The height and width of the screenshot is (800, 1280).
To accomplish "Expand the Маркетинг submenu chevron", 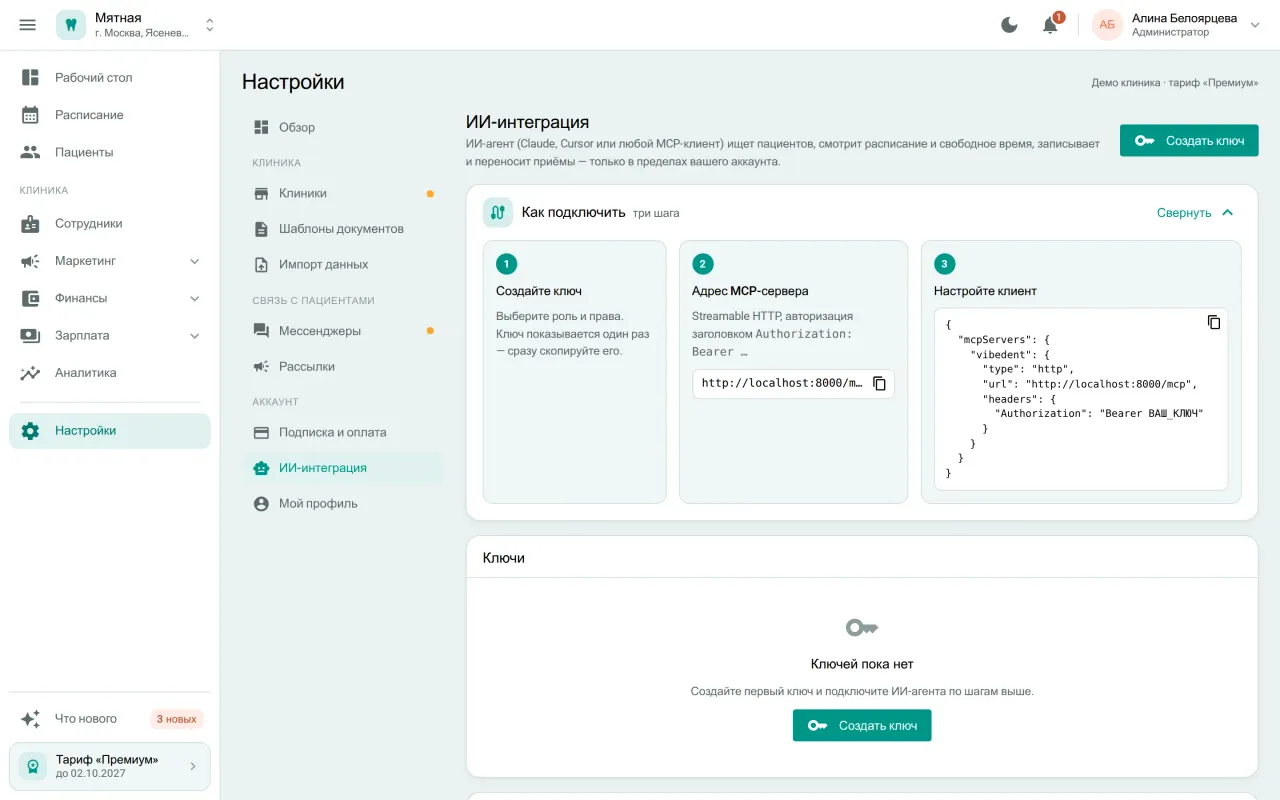I will pos(195,261).
